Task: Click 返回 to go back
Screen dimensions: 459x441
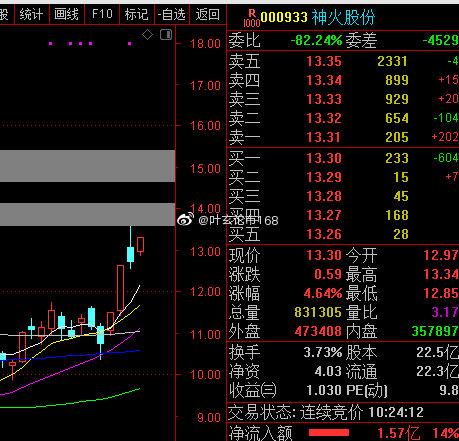Action: click(x=208, y=15)
